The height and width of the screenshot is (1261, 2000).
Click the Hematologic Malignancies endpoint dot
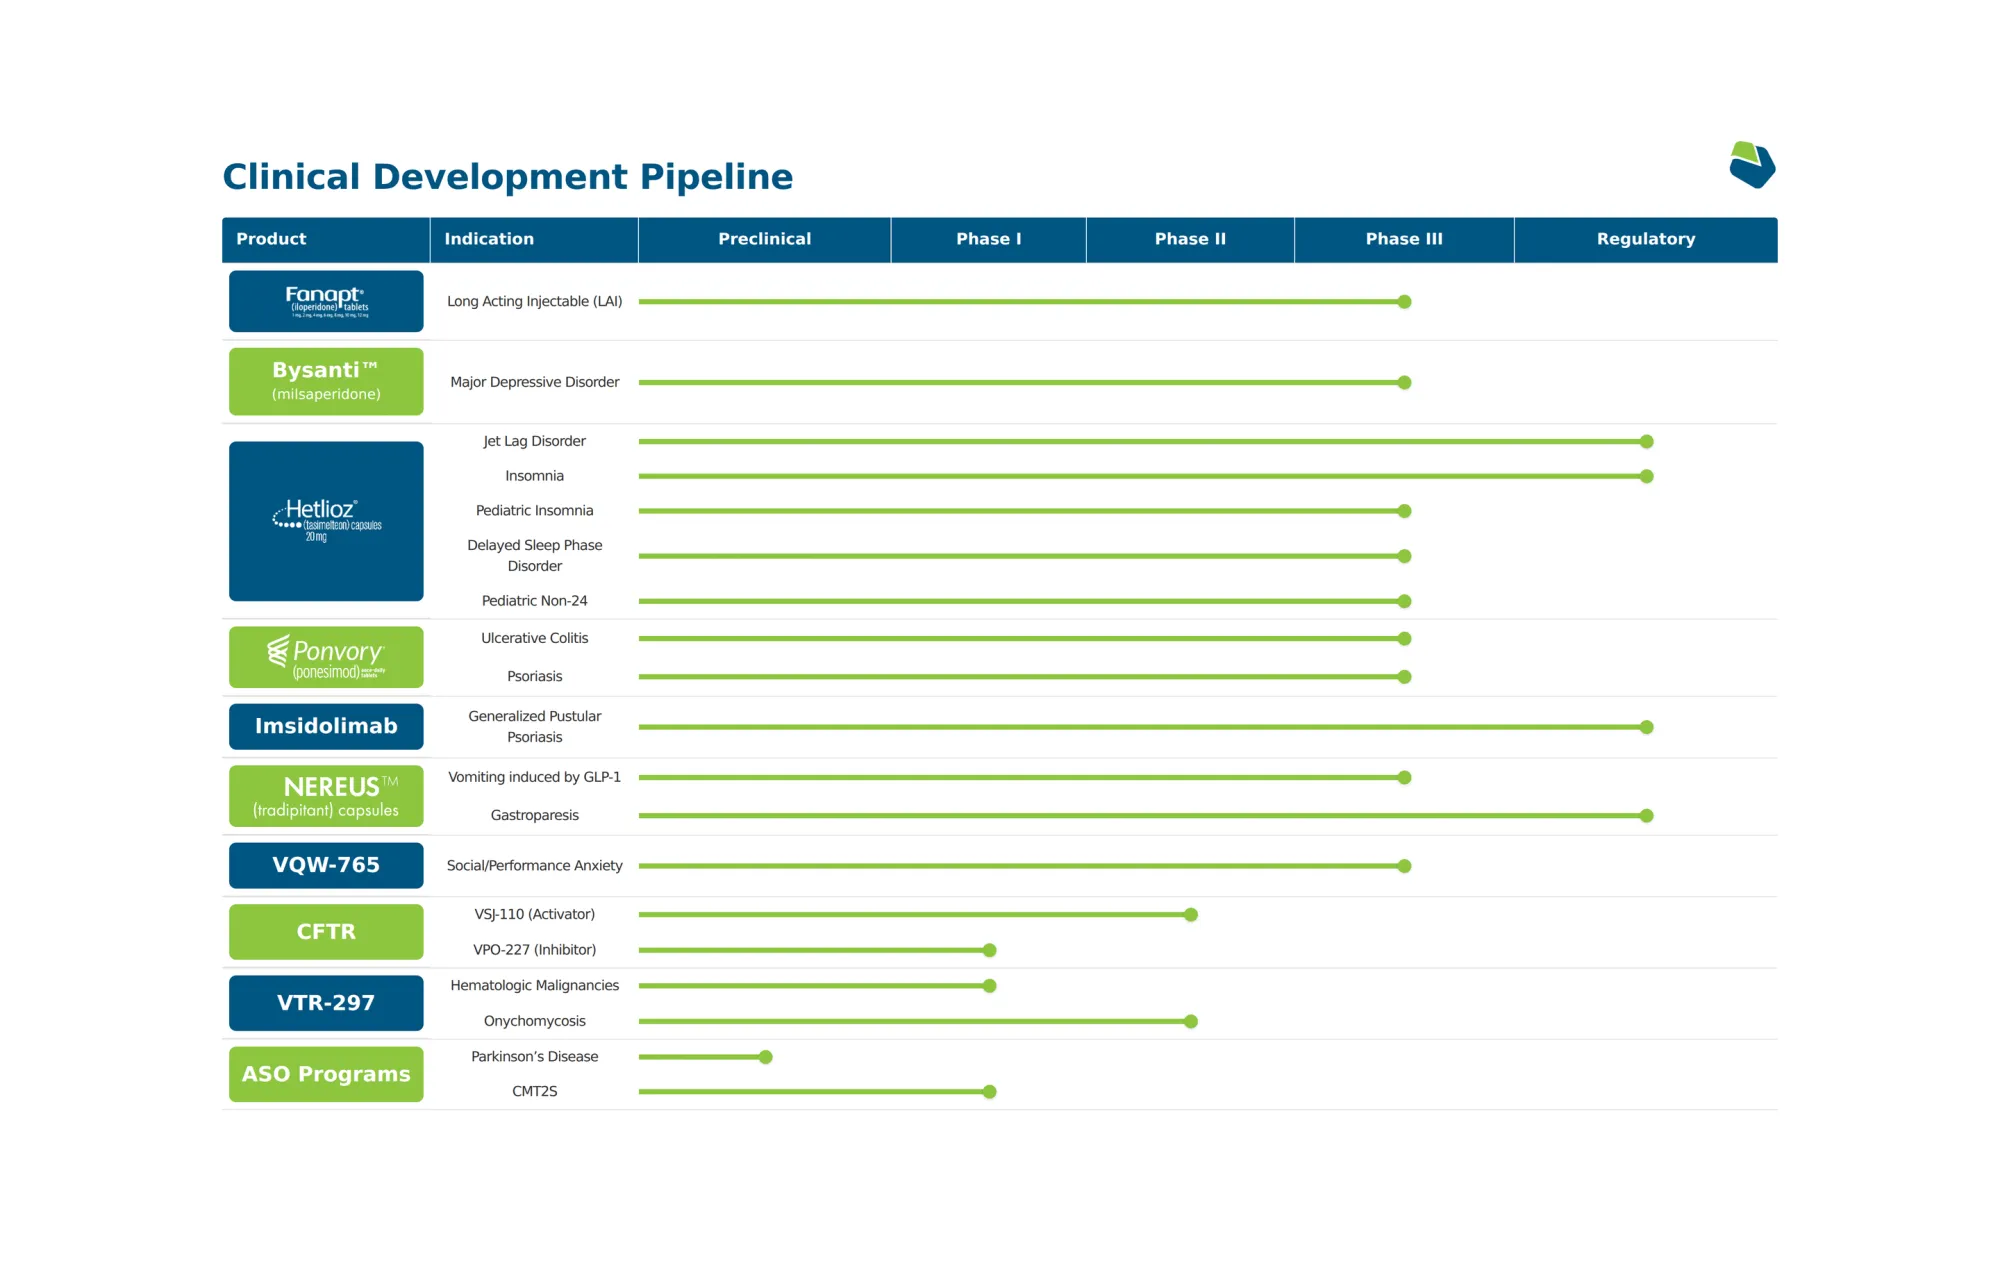pos(989,986)
